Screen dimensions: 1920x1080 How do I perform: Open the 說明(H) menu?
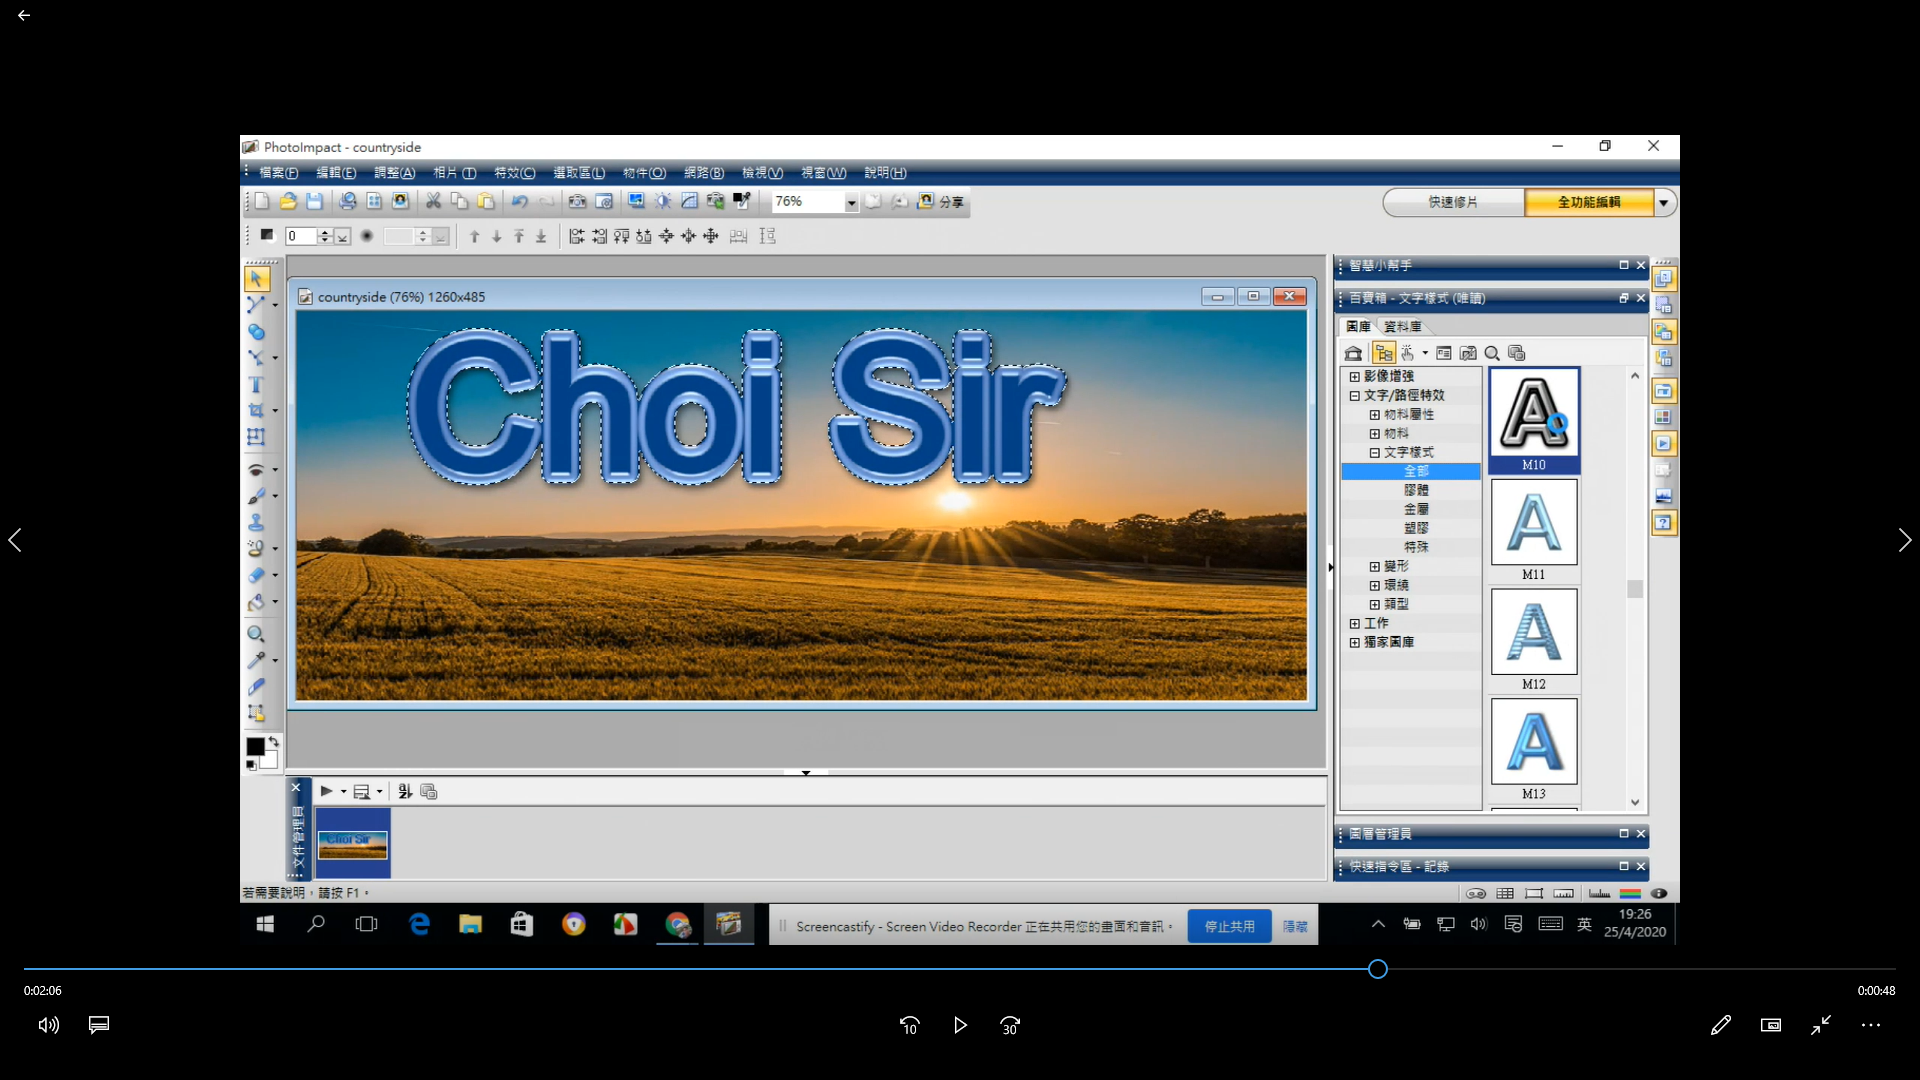pos(885,173)
